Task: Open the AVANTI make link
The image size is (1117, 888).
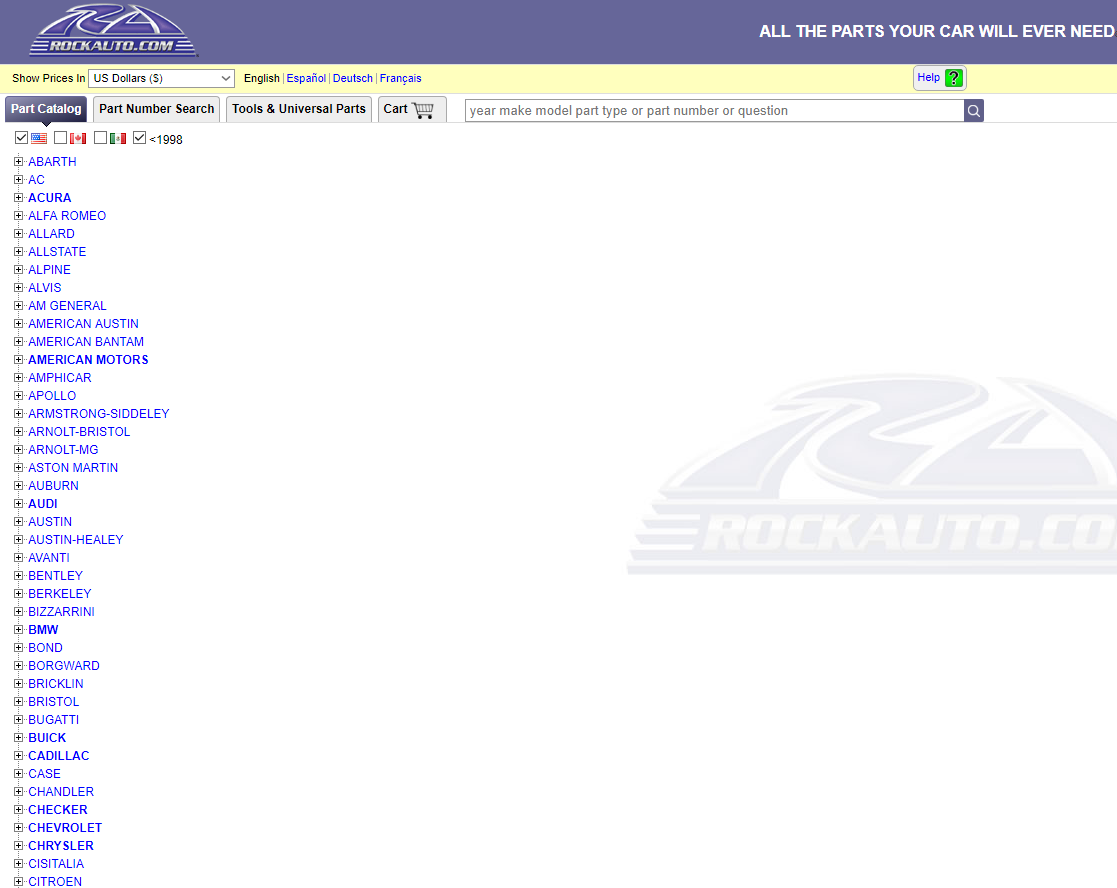Action: coord(48,558)
